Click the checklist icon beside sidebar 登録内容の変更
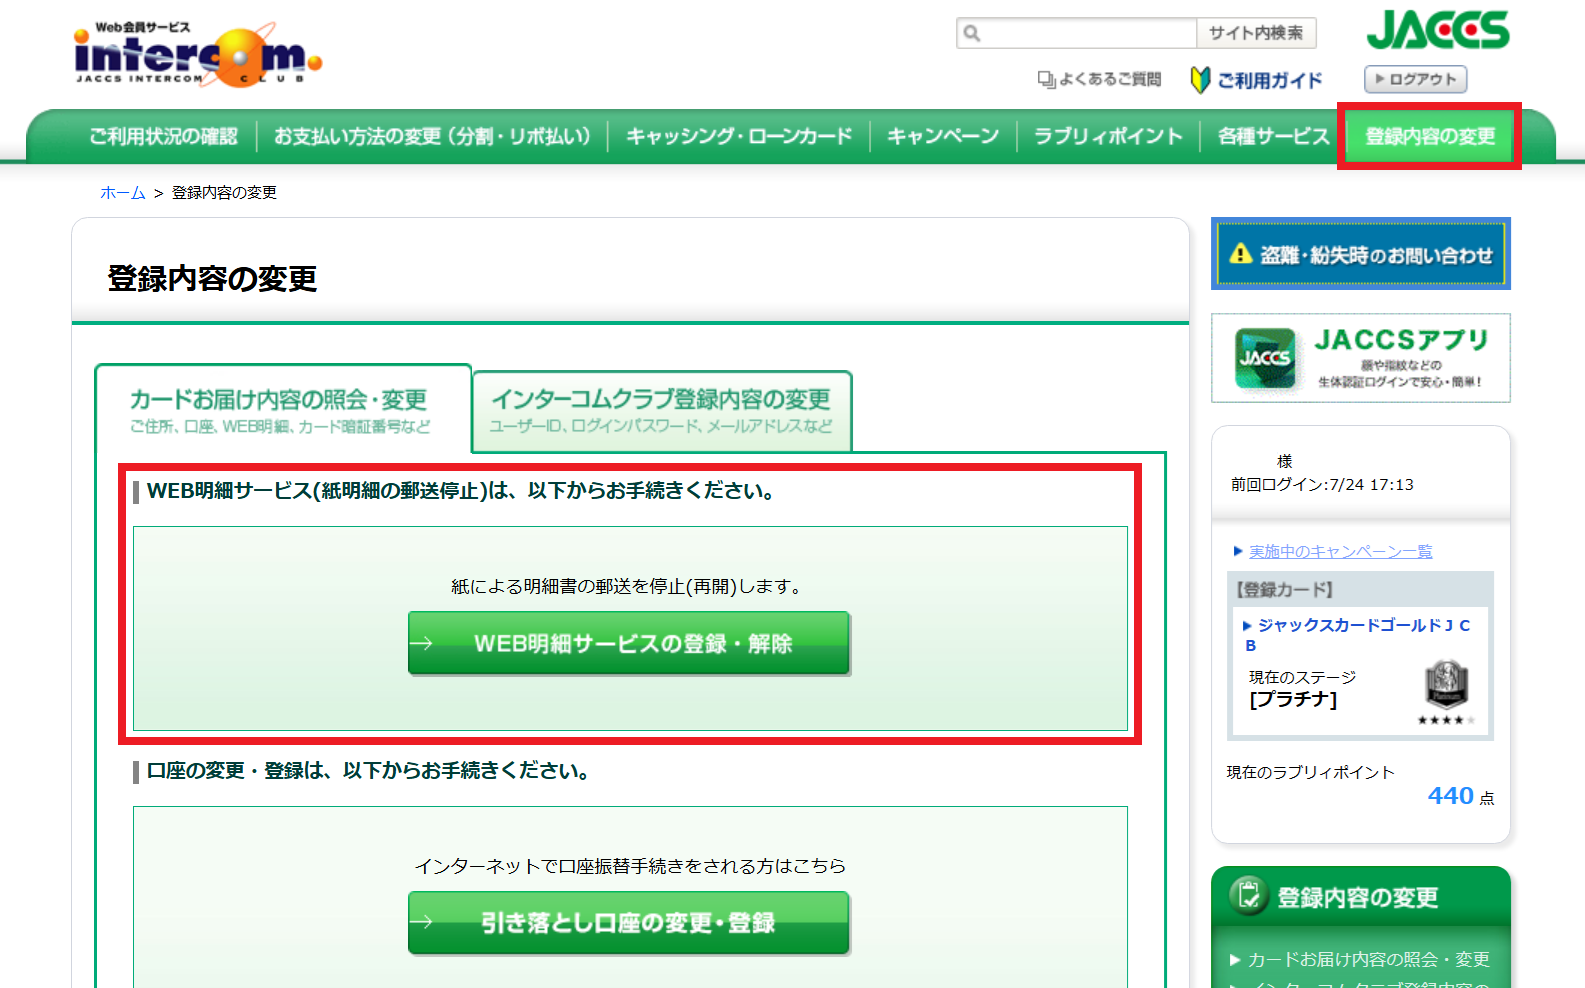Viewport: 1585px width, 988px height. point(1249,895)
